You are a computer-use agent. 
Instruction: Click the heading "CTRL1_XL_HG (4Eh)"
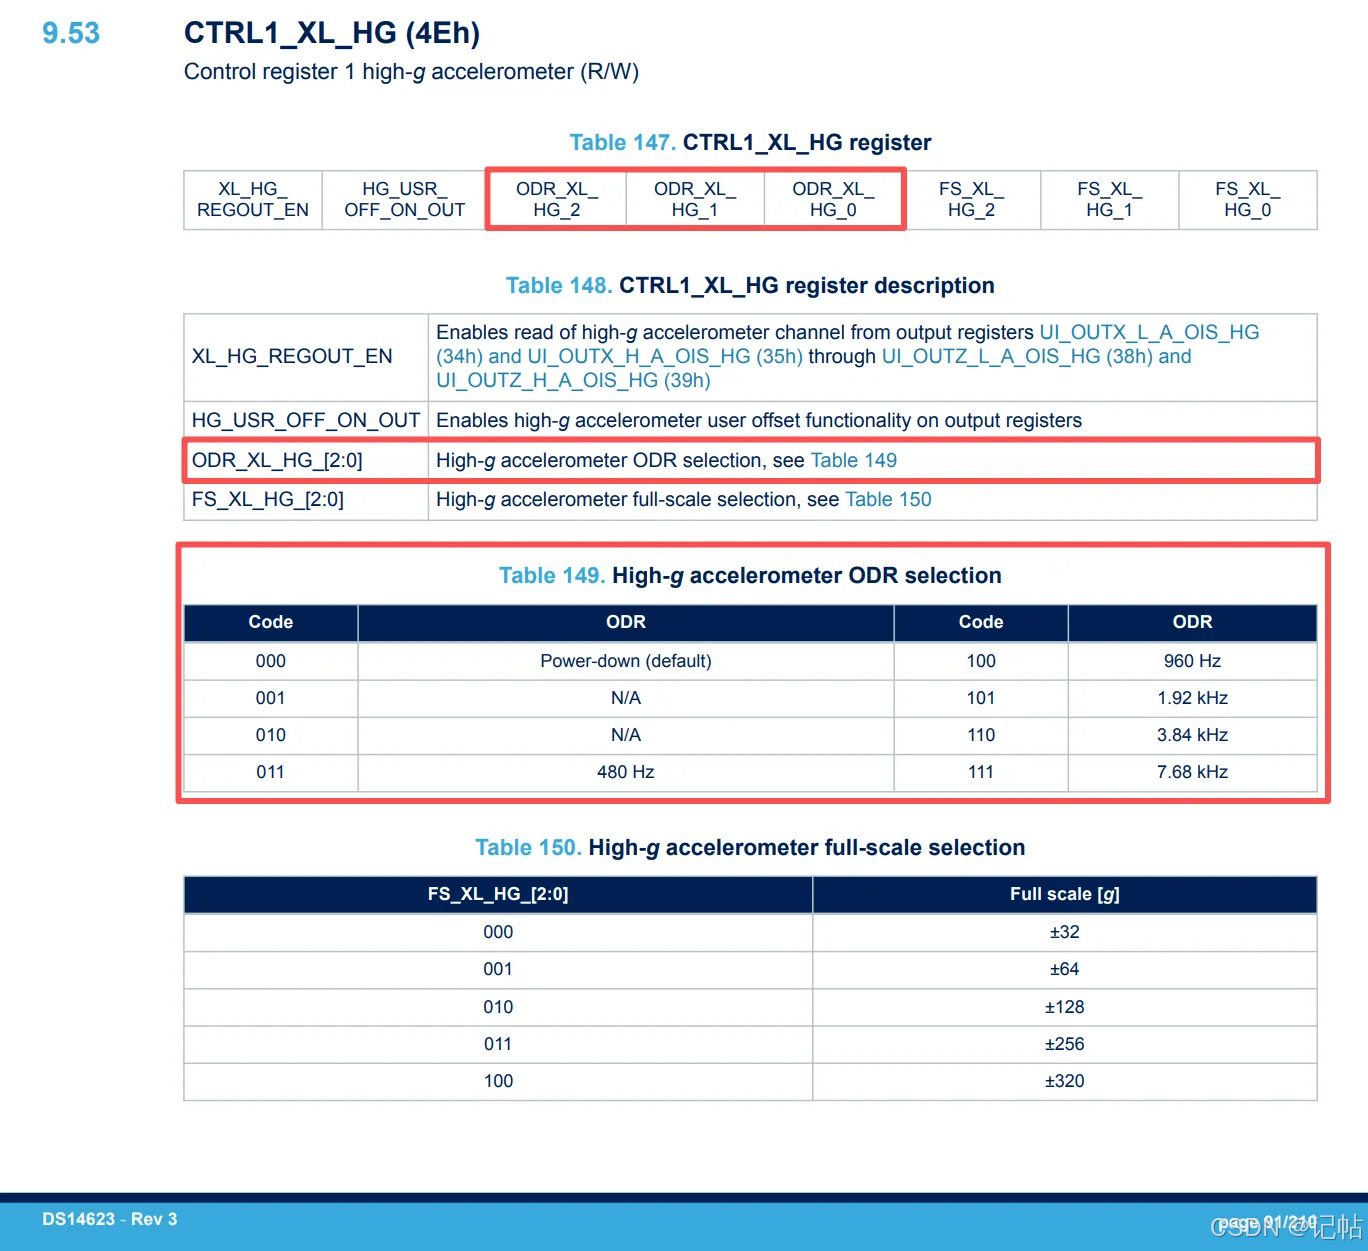[332, 33]
